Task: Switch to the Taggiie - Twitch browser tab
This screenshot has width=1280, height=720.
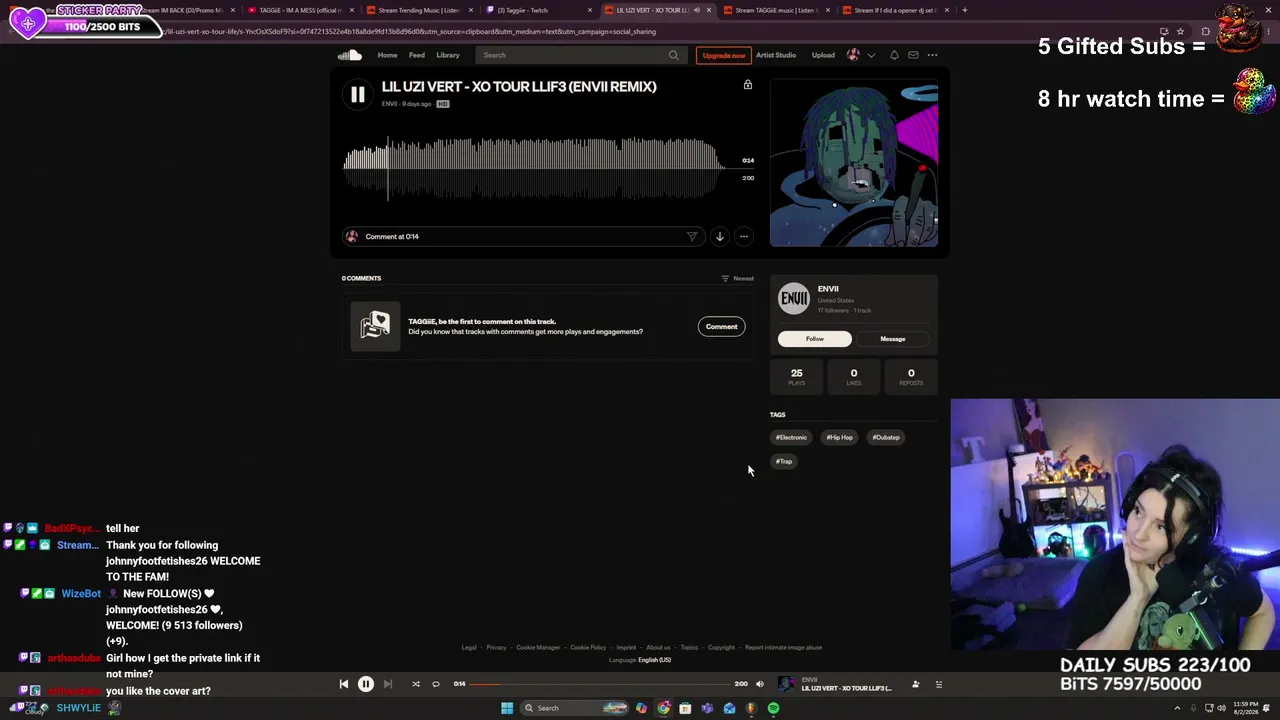Action: [x=538, y=10]
